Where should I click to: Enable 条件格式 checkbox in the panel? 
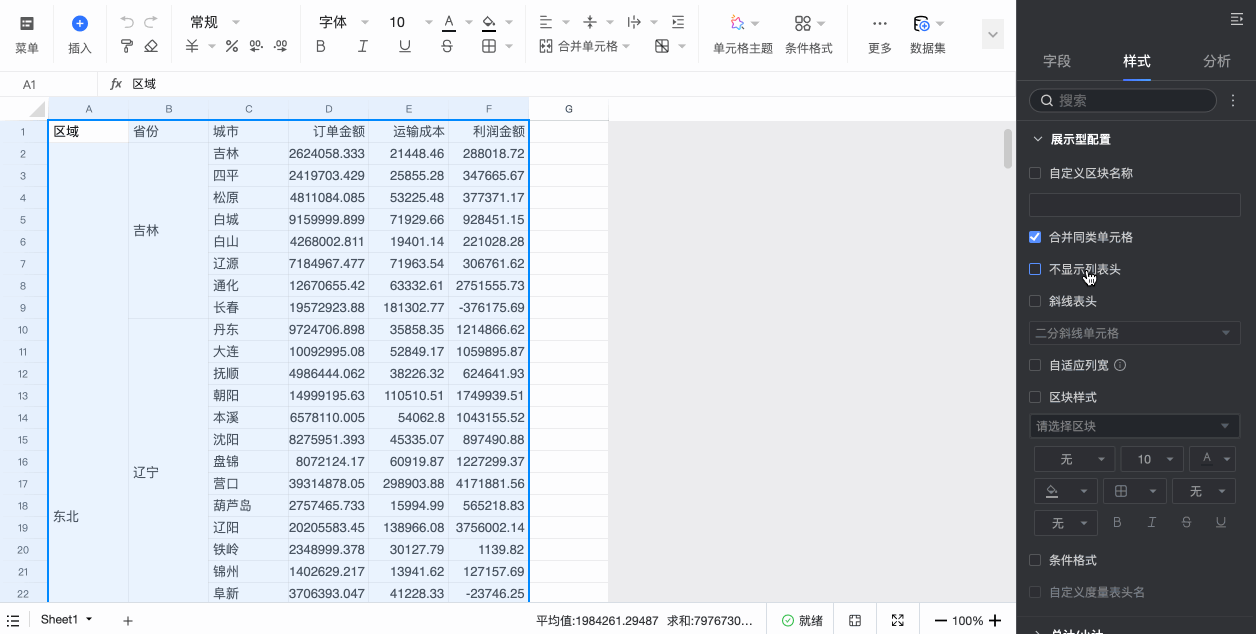1035,560
